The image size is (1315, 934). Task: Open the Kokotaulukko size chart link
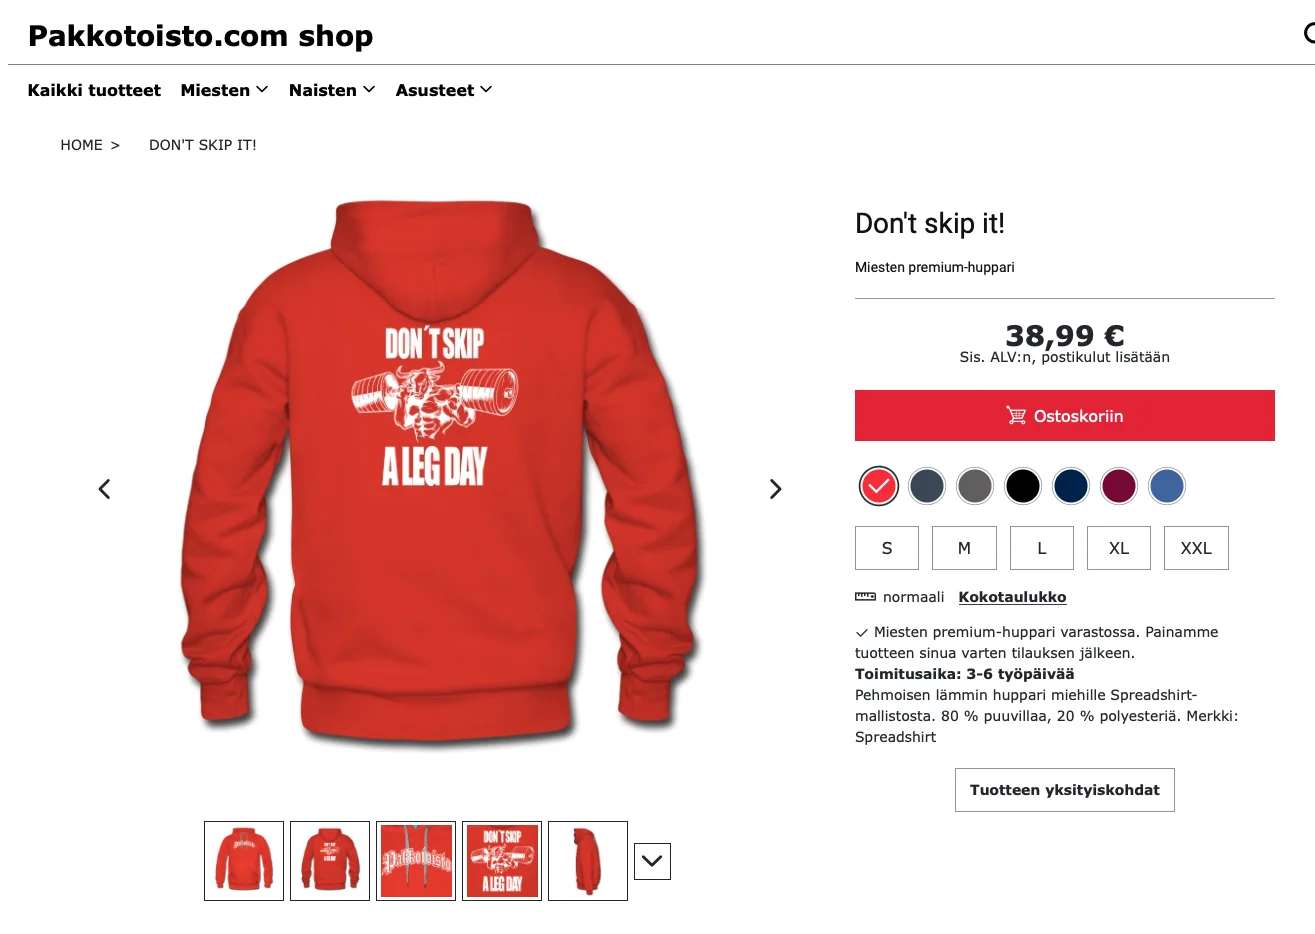(1012, 597)
